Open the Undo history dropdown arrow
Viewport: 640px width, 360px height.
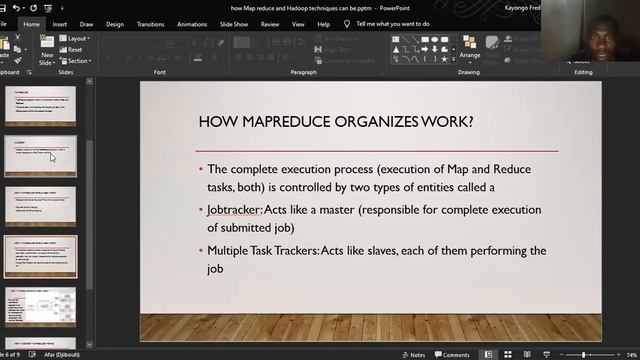23,8
